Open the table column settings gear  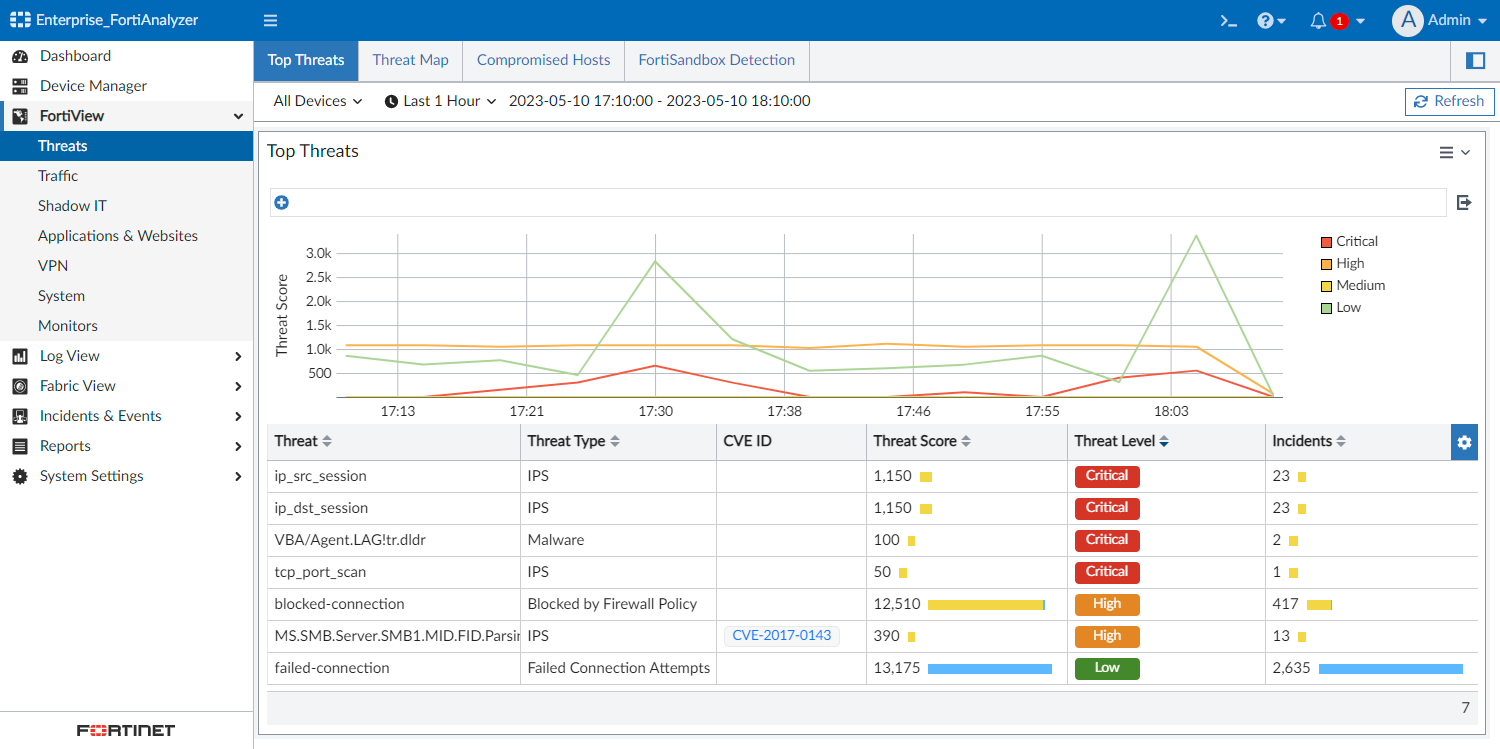(x=1464, y=441)
